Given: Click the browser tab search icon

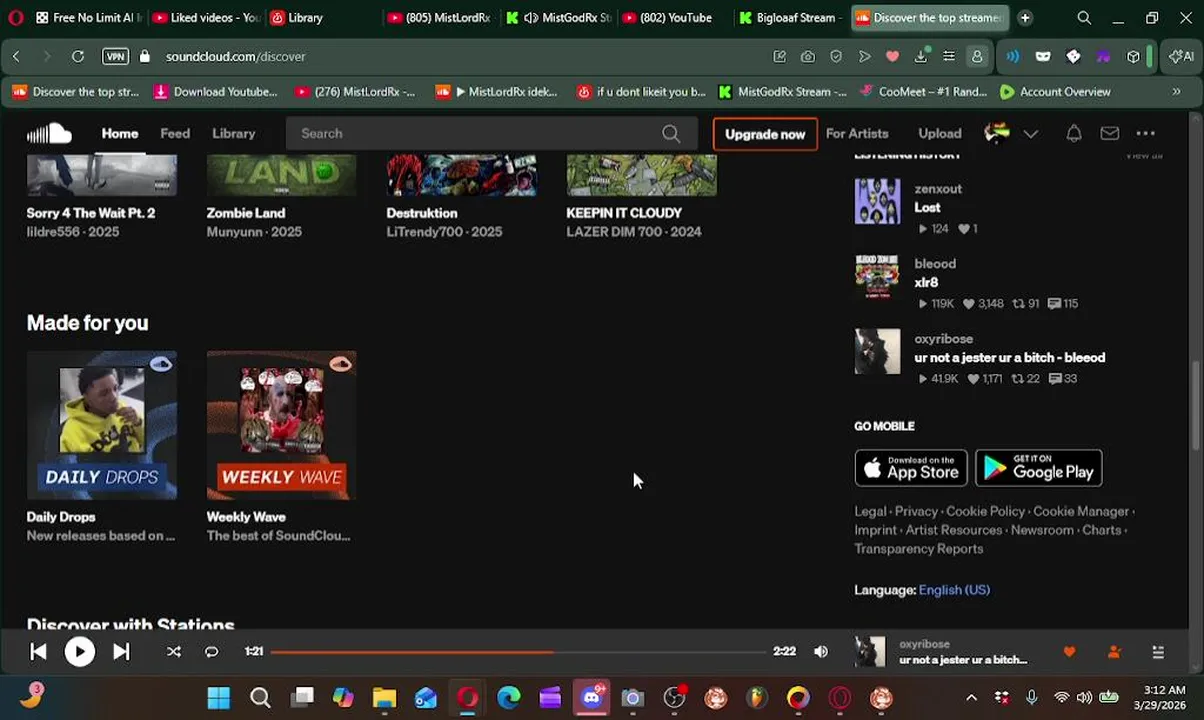Looking at the screenshot, I should [x=1084, y=18].
